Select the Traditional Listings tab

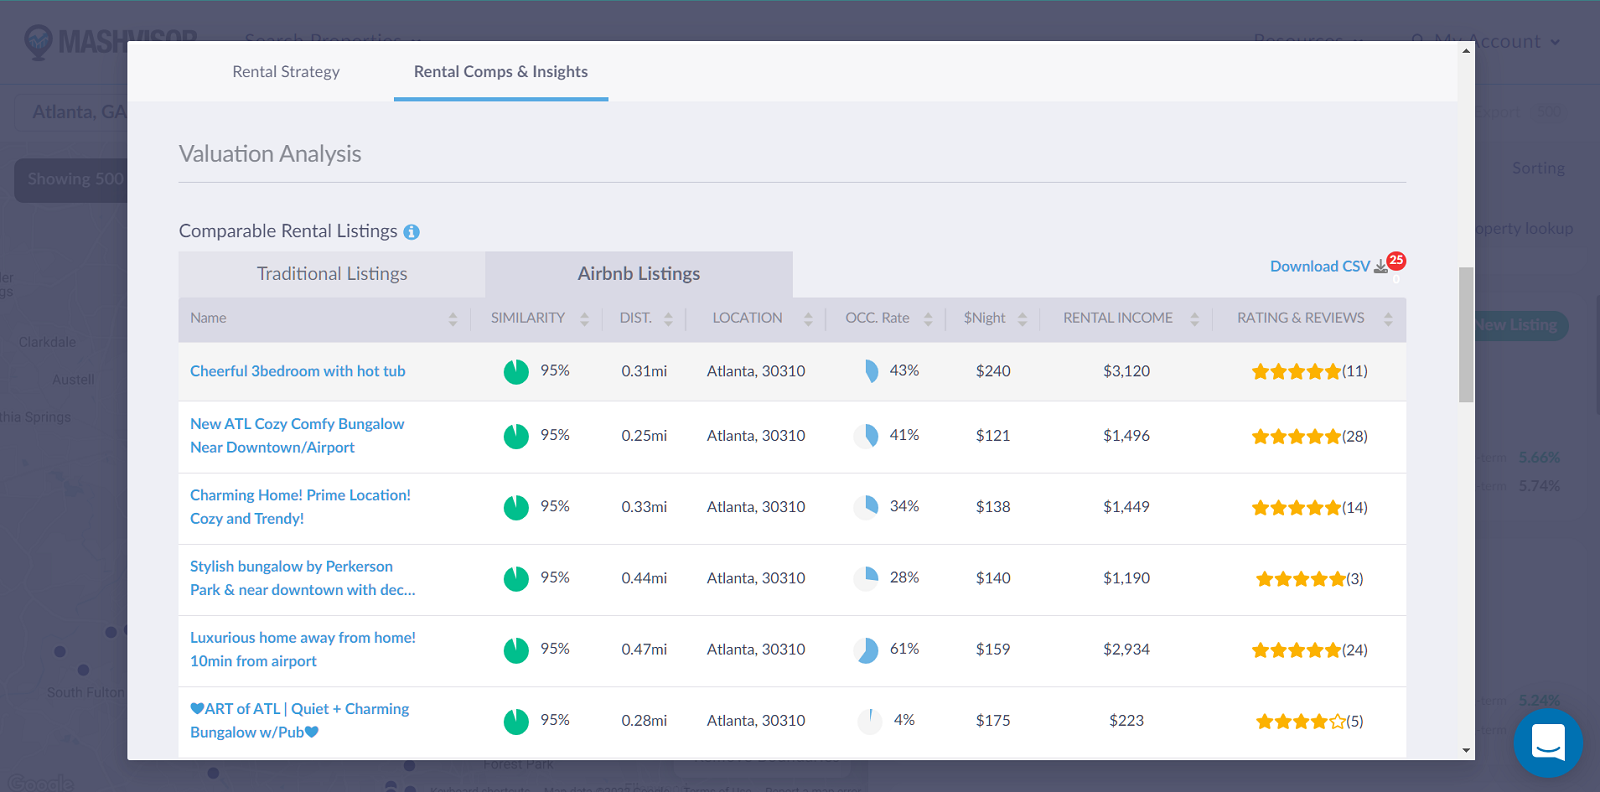coord(332,274)
